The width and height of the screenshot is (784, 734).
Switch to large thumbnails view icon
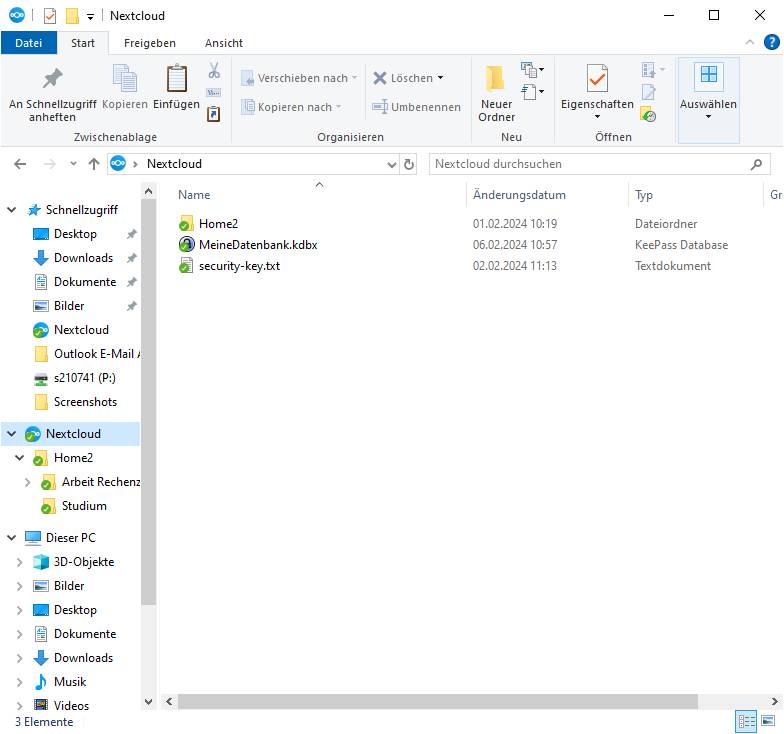(x=768, y=721)
